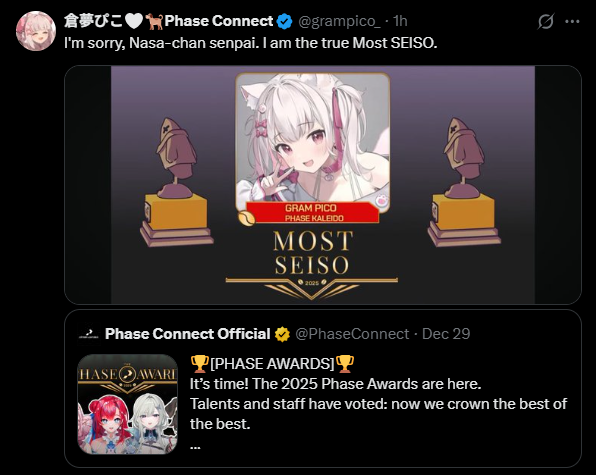Click the blue verified badge
Viewport: 596px width, 475px height.
pos(284,21)
